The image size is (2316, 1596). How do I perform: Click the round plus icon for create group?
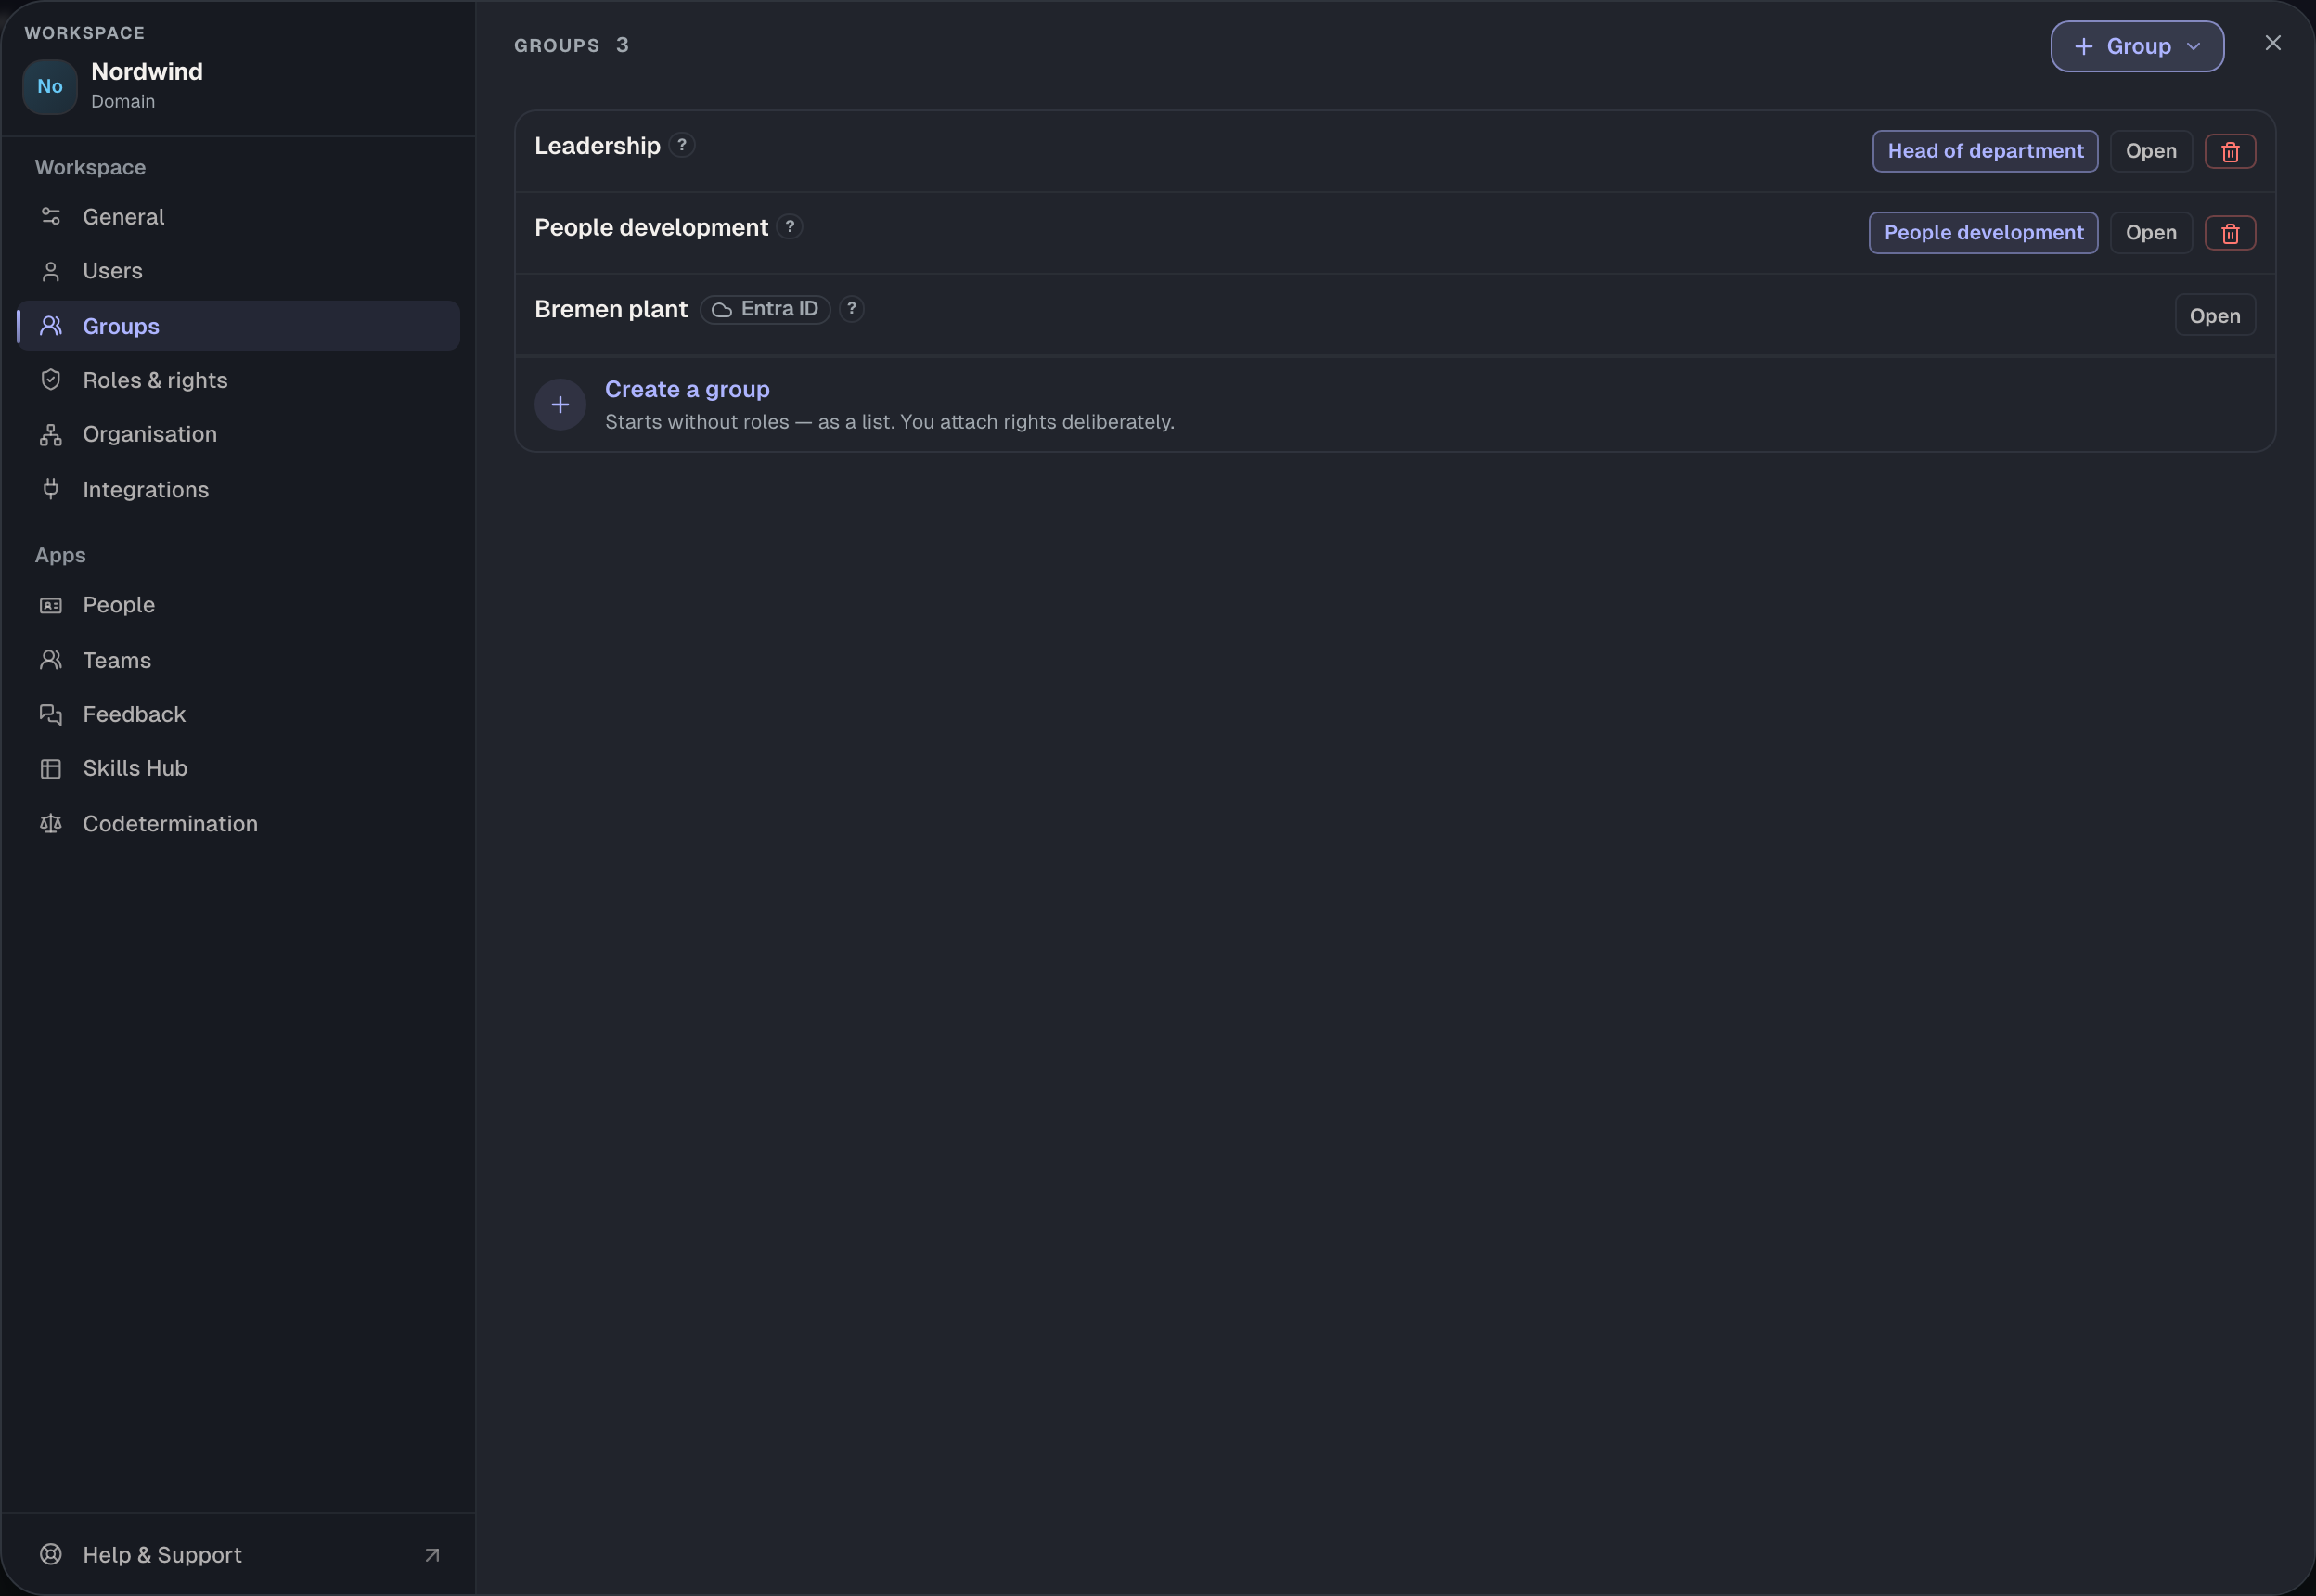click(560, 404)
